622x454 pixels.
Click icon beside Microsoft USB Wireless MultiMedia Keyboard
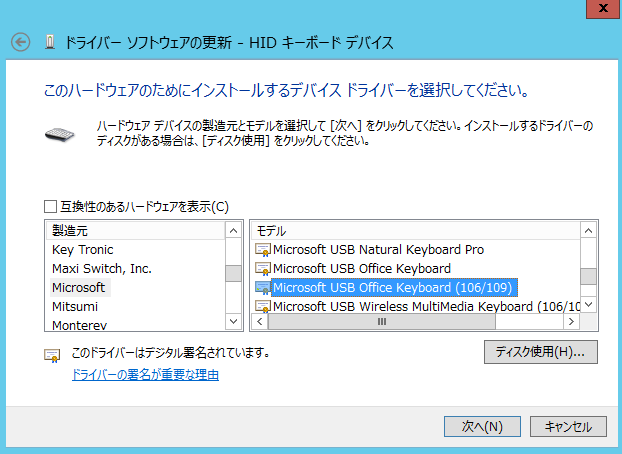tap(263, 306)
